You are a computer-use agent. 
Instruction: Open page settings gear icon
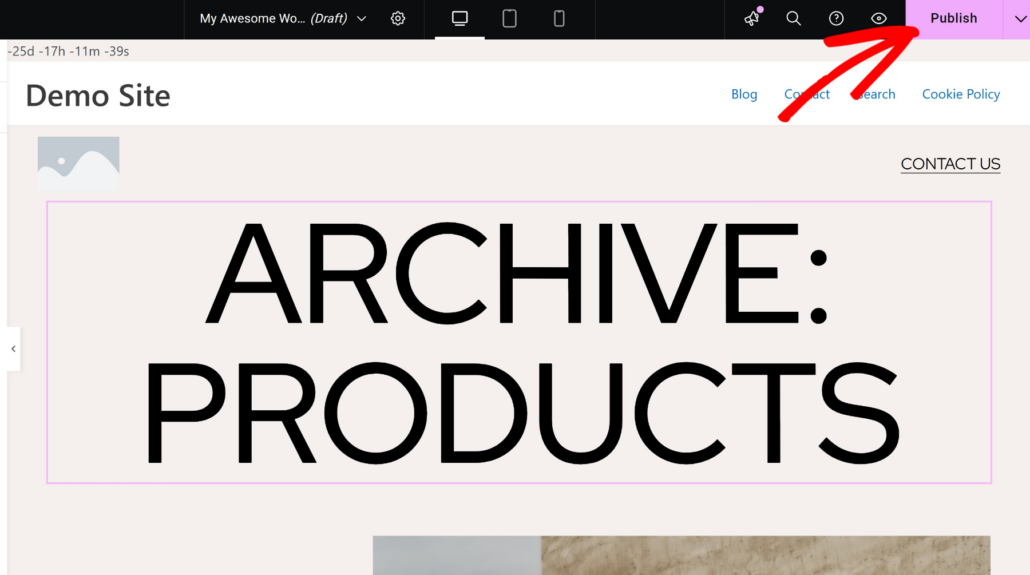pos(398,19)
